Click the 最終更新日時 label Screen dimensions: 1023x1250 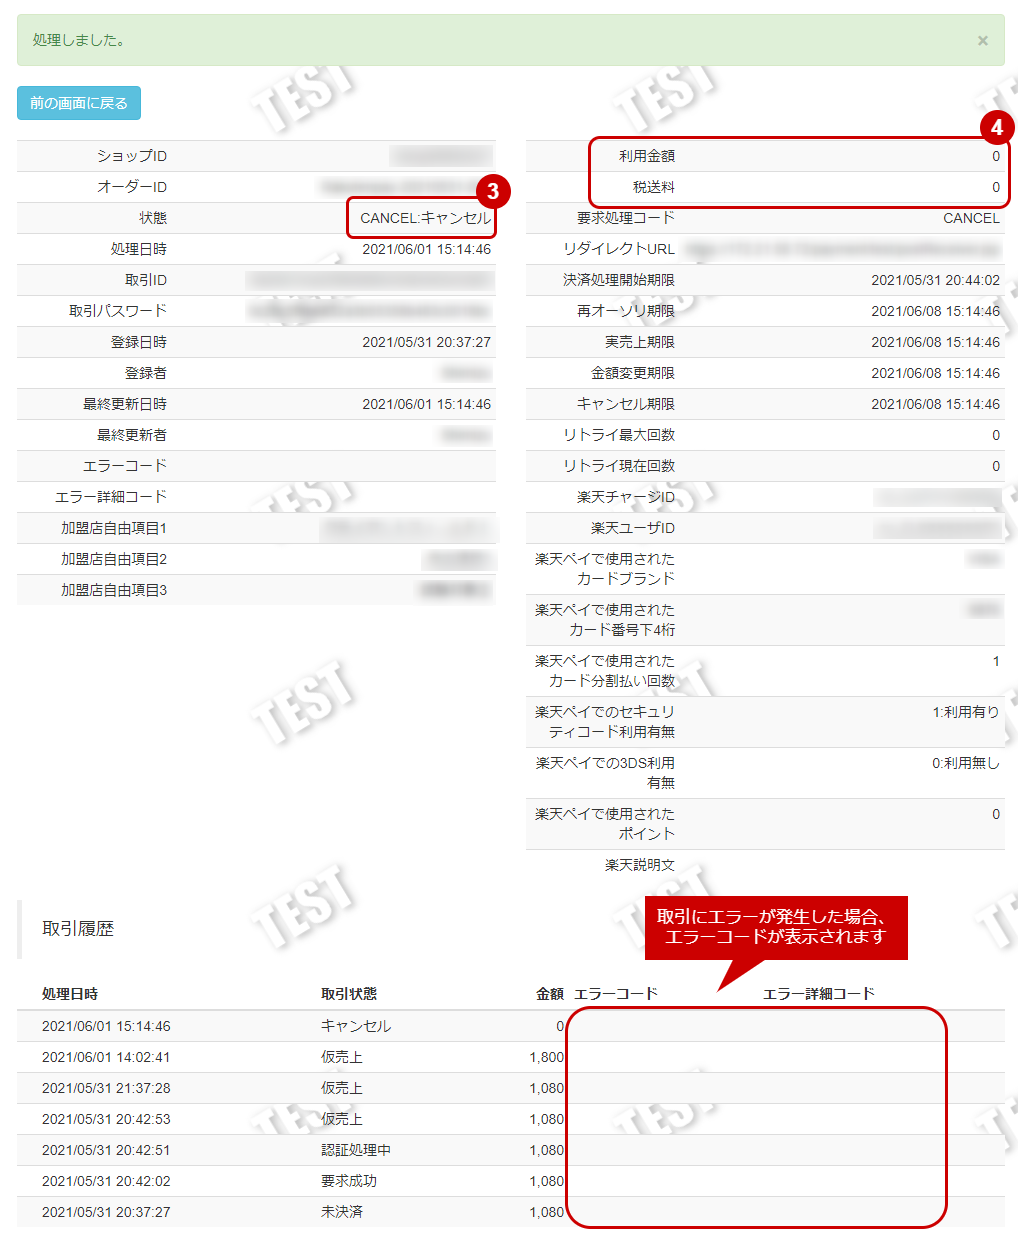point(125,404)
